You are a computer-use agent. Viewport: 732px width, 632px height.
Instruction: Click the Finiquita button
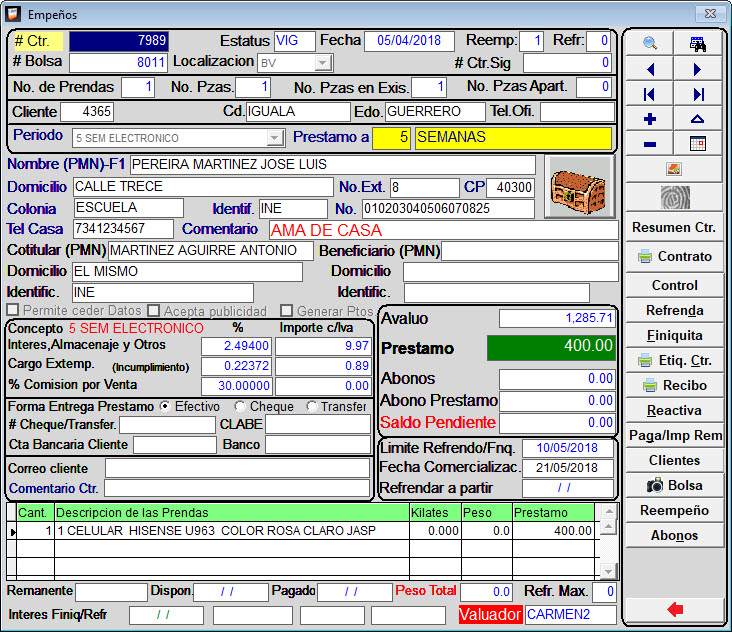674,335
